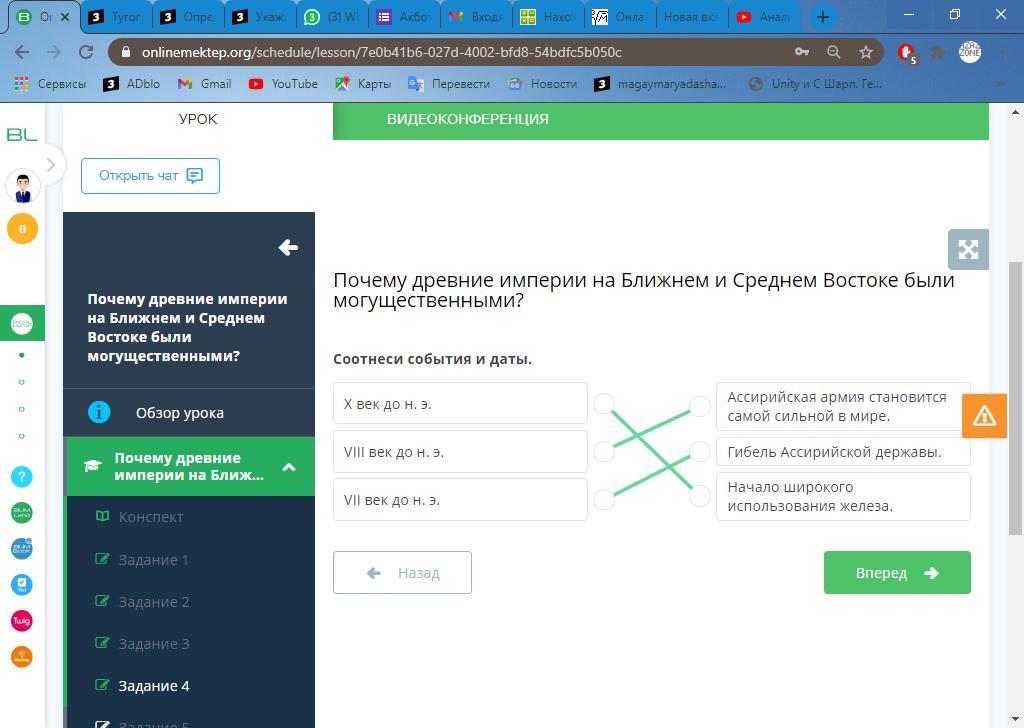This screenshot has height=728, width=1024.
Task: Toggle fullscreen with the expand arrows icon
Action: tap(968, 249)
